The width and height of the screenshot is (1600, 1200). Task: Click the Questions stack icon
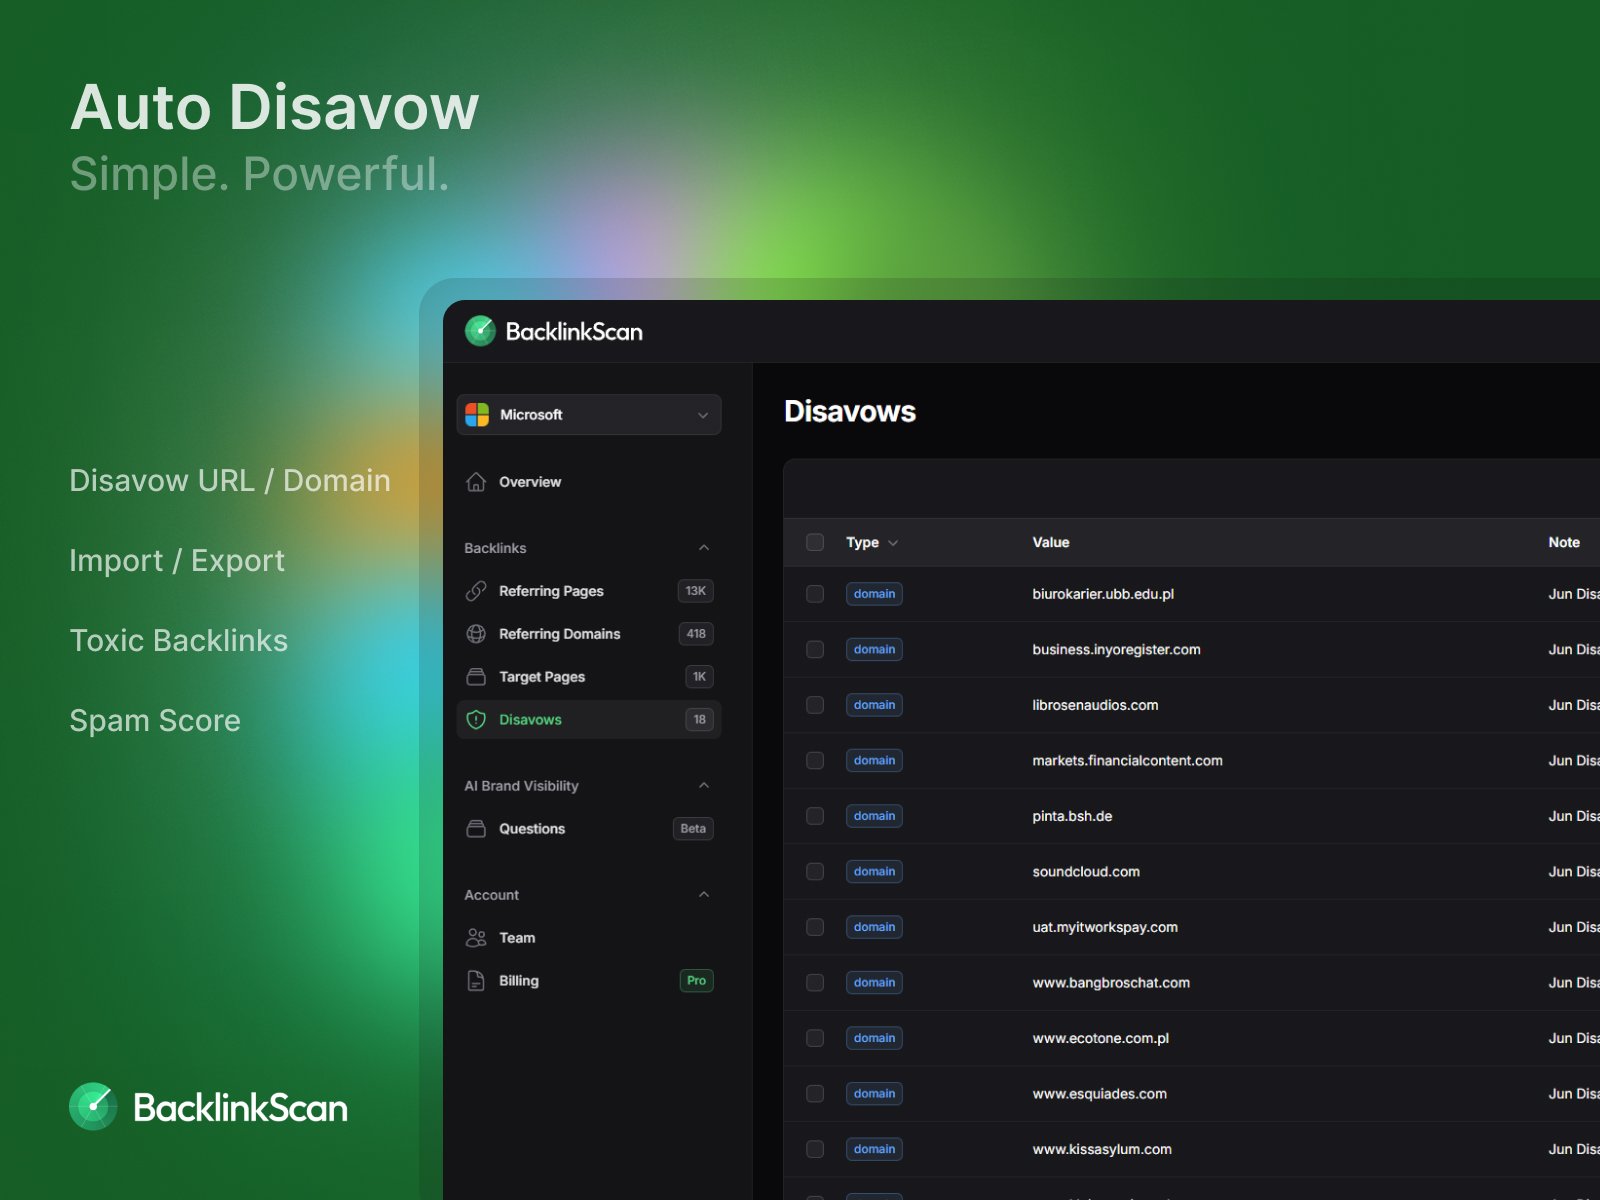tap(476, 829)
